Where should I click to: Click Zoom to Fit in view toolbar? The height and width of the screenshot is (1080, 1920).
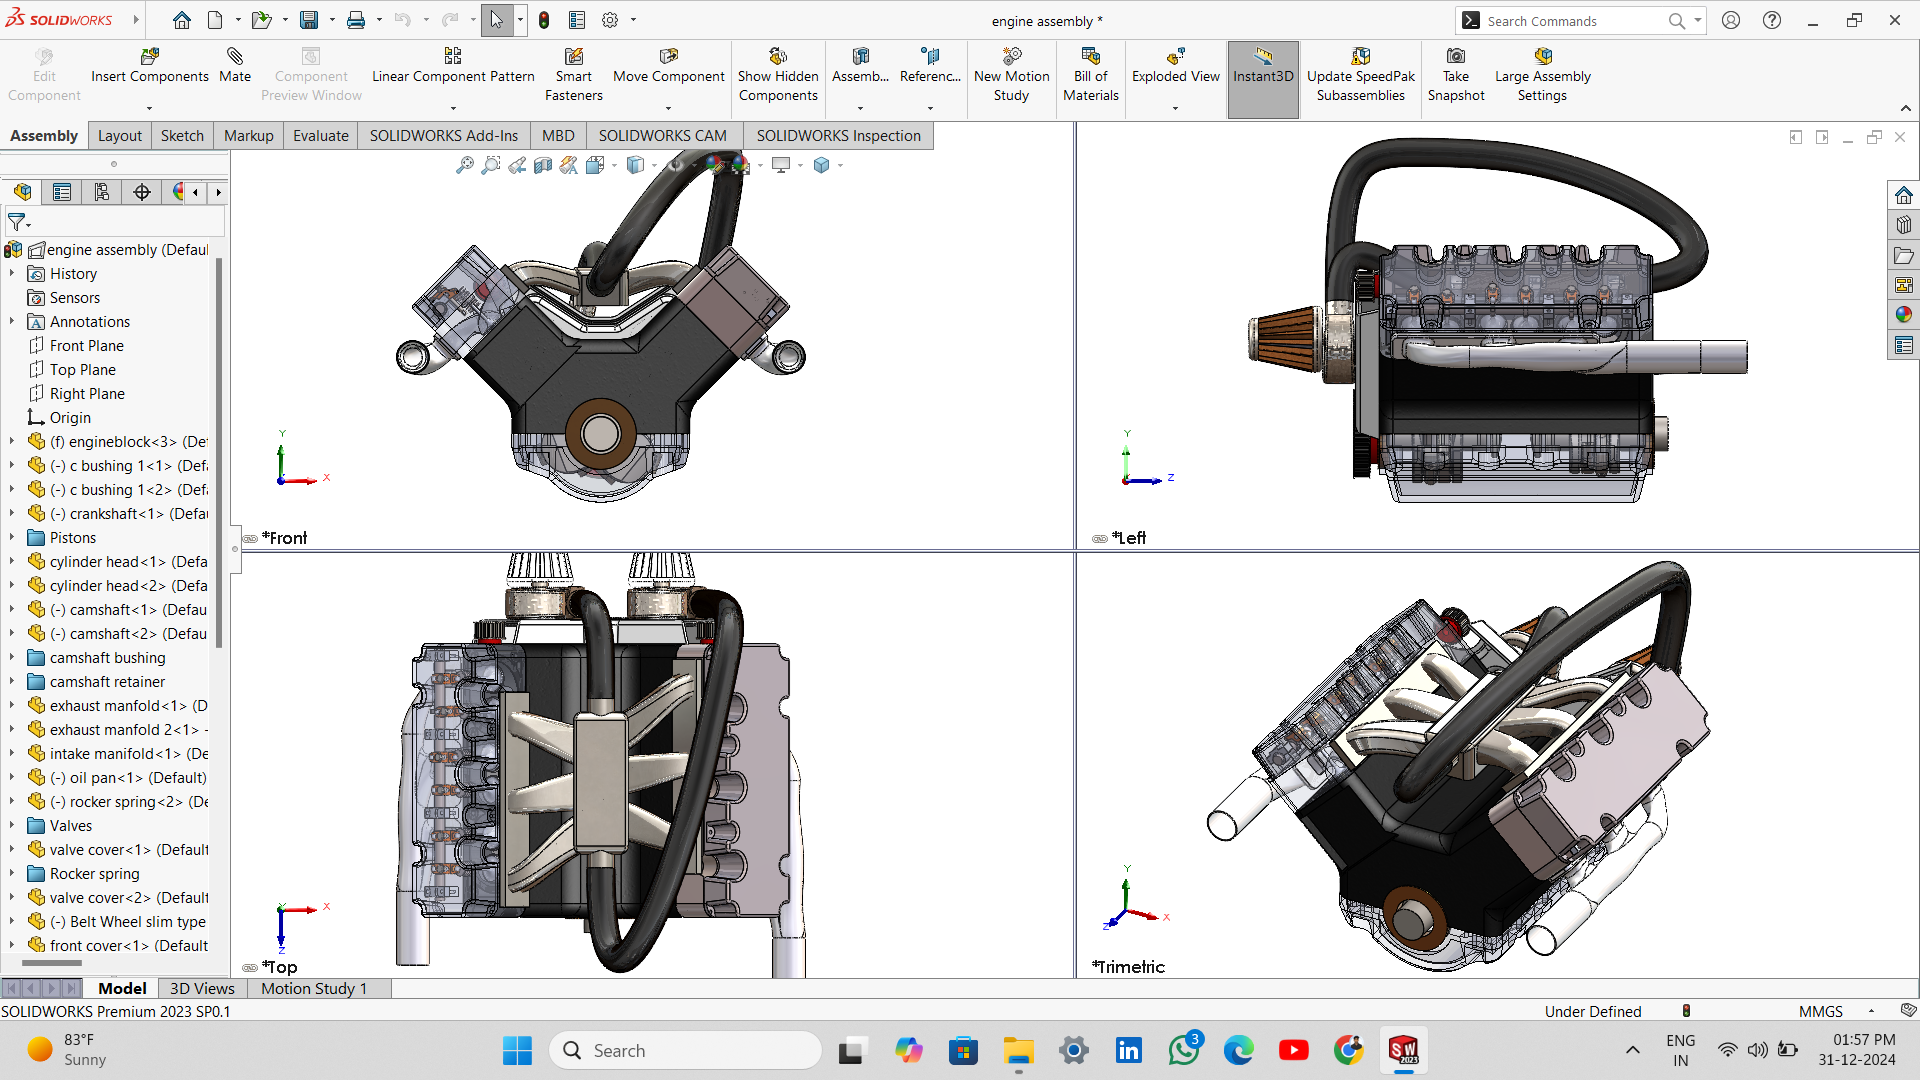465,166
